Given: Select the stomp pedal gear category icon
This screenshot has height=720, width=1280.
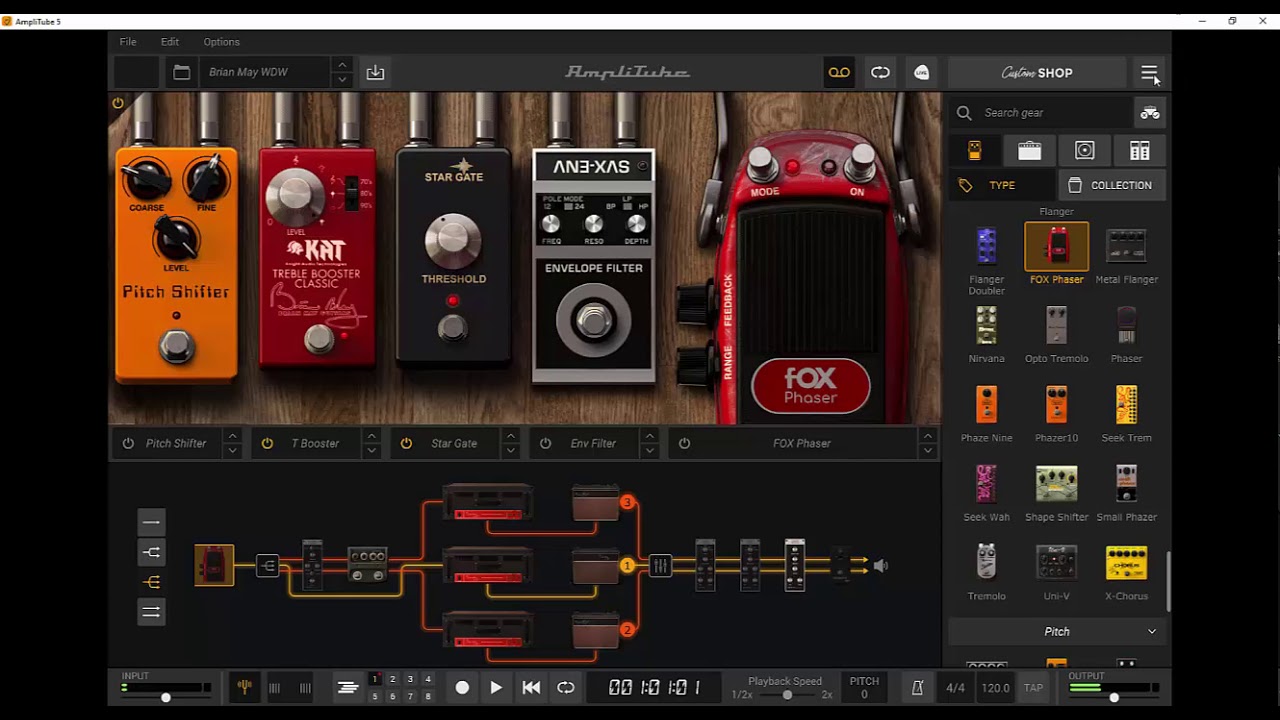Looking at the screenshot, I should click(x=974, y=151).
